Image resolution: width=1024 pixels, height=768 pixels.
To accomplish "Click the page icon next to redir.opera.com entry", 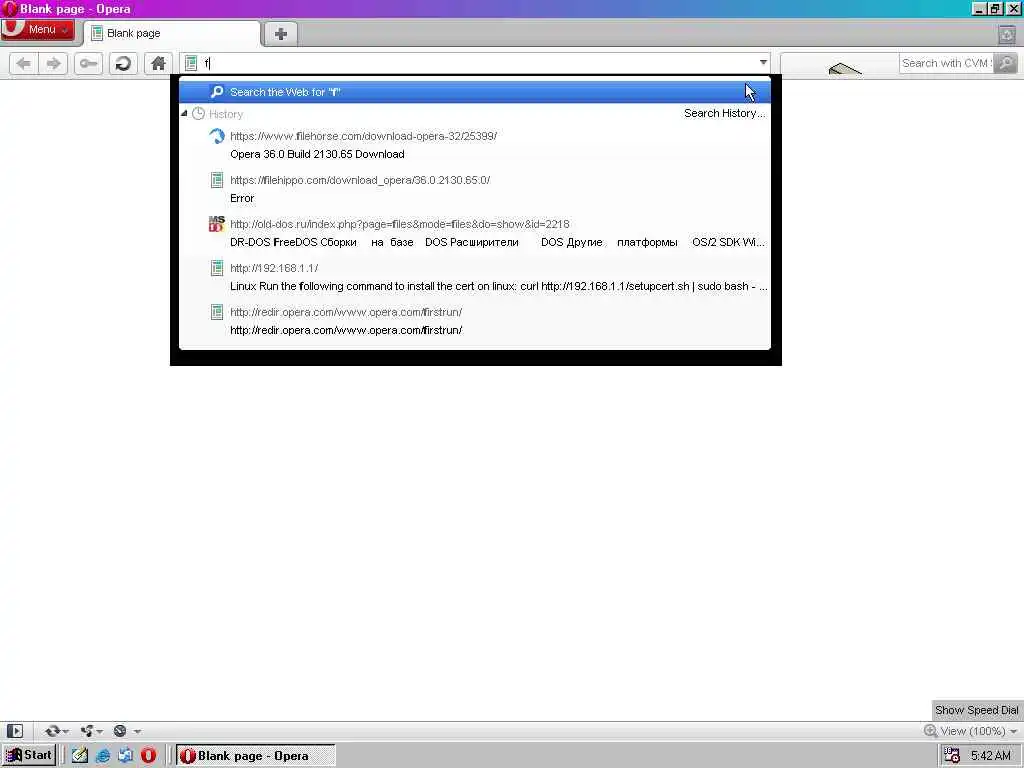I will coord(217,312).
